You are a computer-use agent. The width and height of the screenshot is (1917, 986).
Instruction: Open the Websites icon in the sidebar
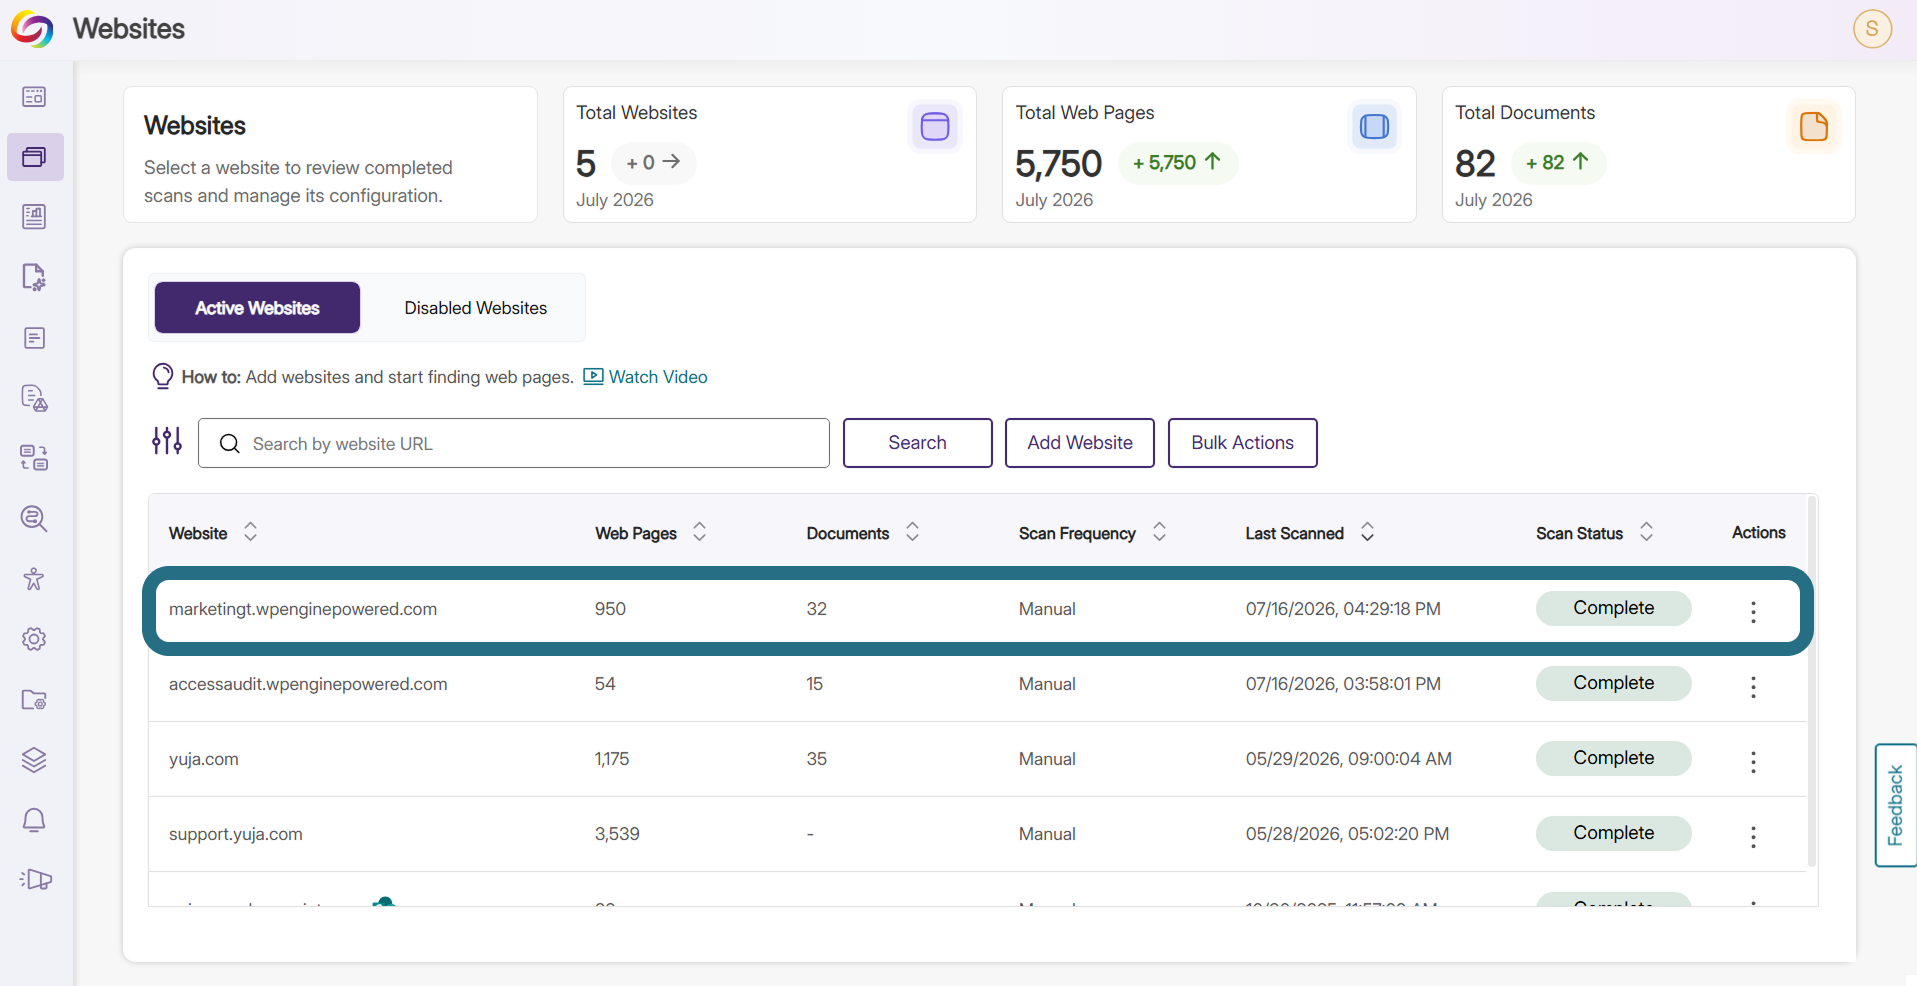[x=35, y=157]
